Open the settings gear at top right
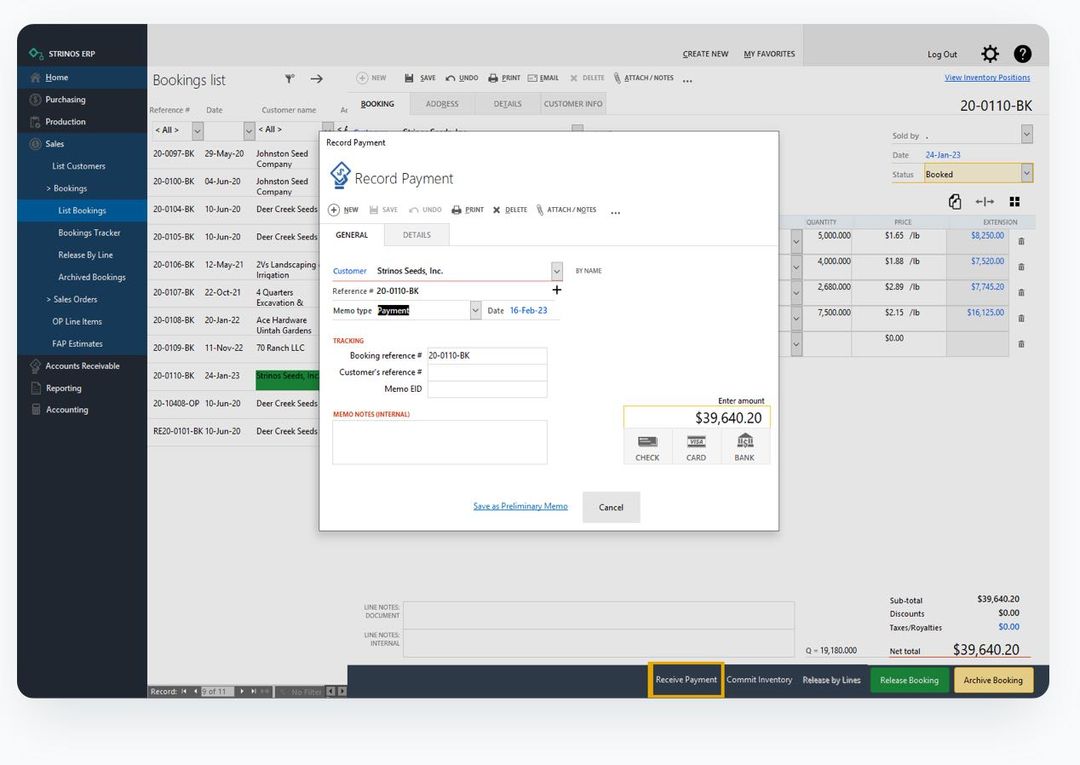Image resolution: width=1080 pixels, height=765 pixels. coord(990,53)
